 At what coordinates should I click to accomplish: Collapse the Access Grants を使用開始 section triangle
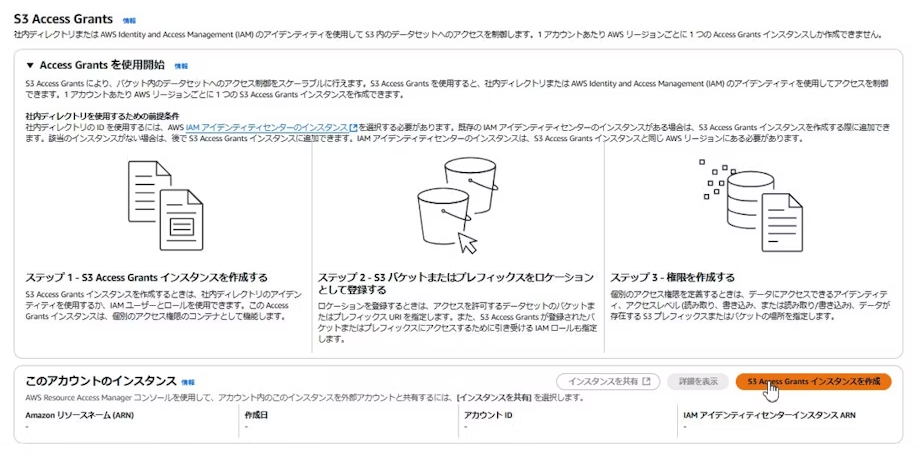pyautogui.click(x=29, y=65)
